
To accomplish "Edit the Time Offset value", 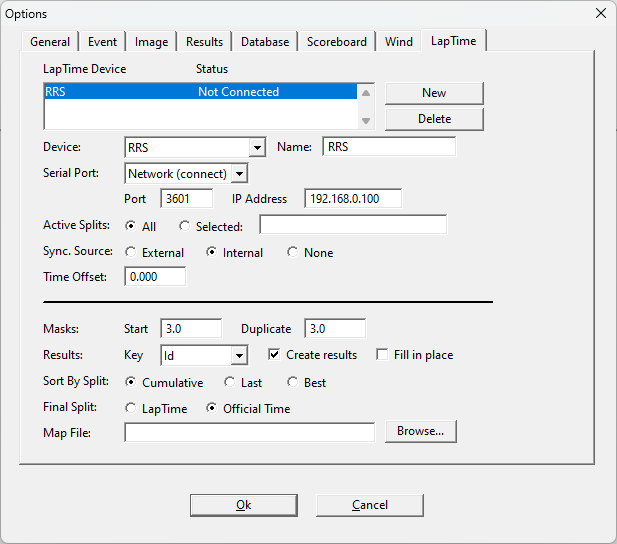I will coord(155,277).
